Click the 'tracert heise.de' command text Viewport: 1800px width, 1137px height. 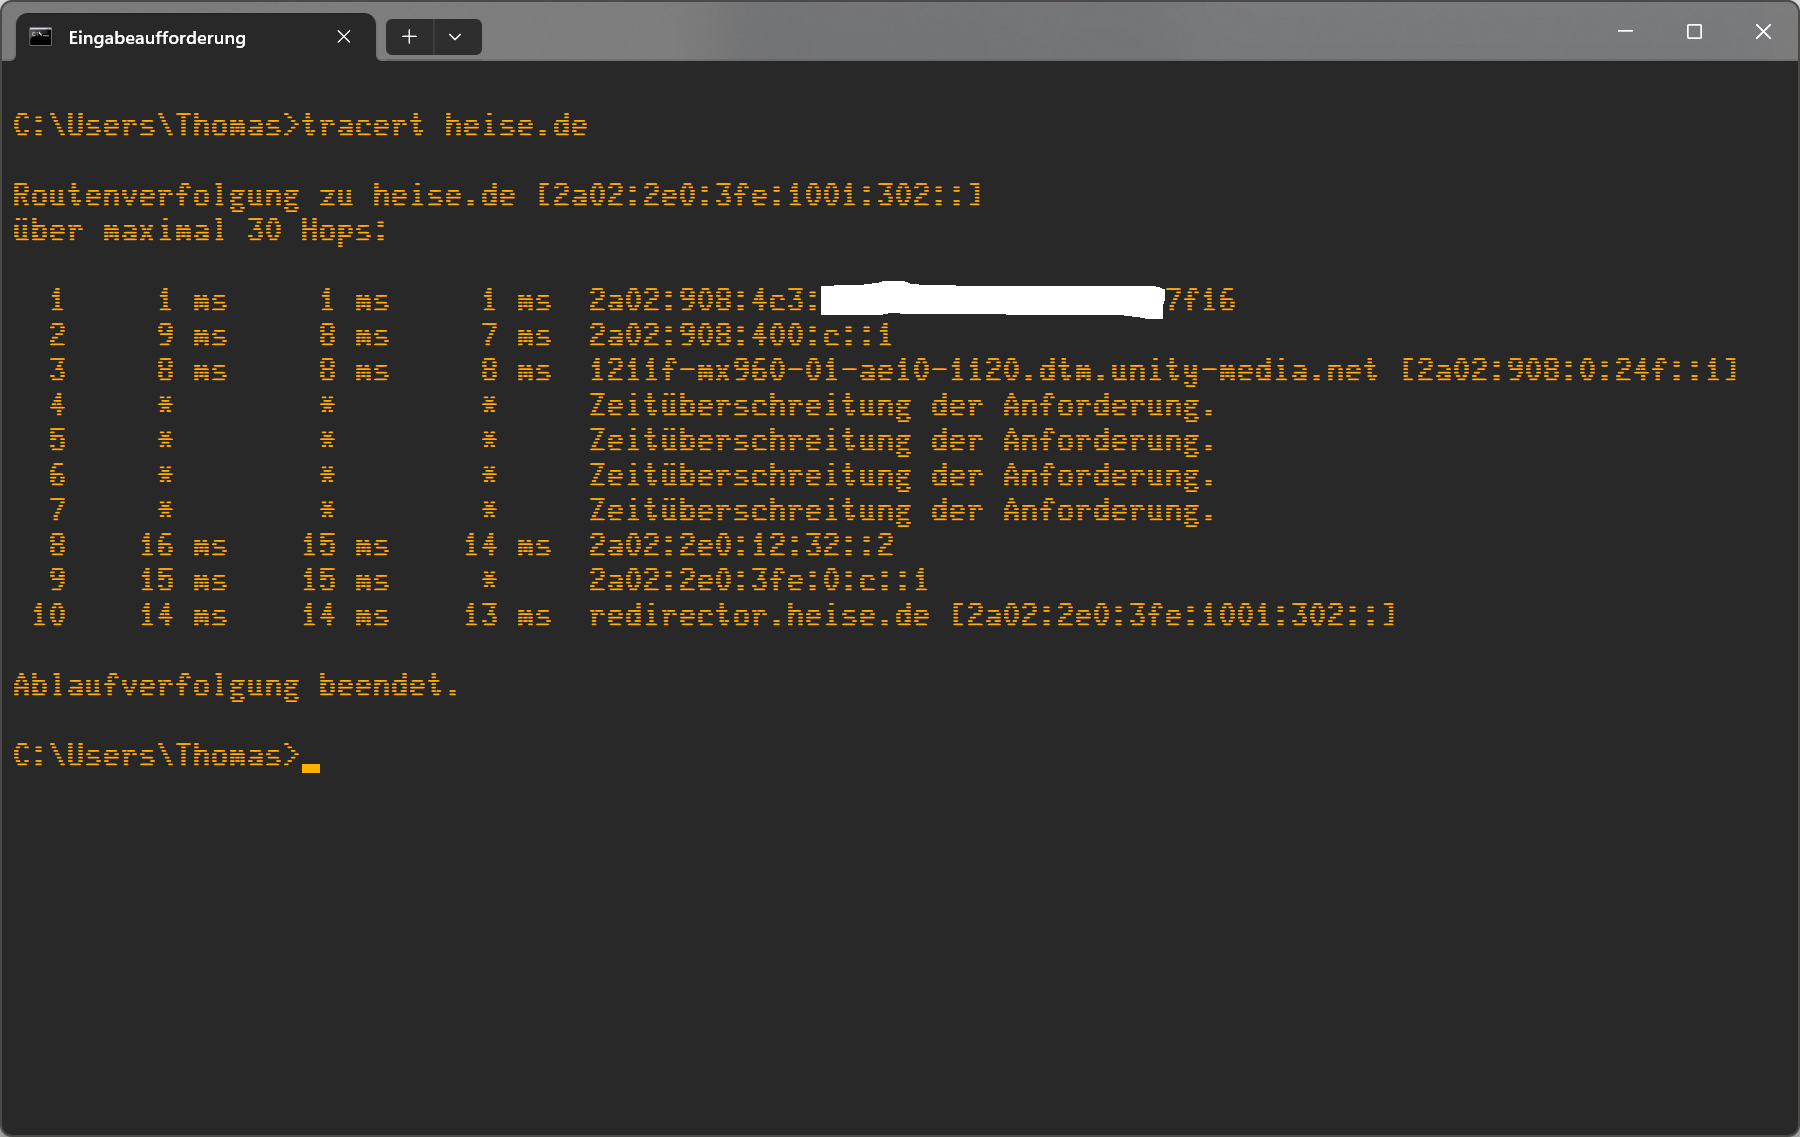[x=444, y=125]
